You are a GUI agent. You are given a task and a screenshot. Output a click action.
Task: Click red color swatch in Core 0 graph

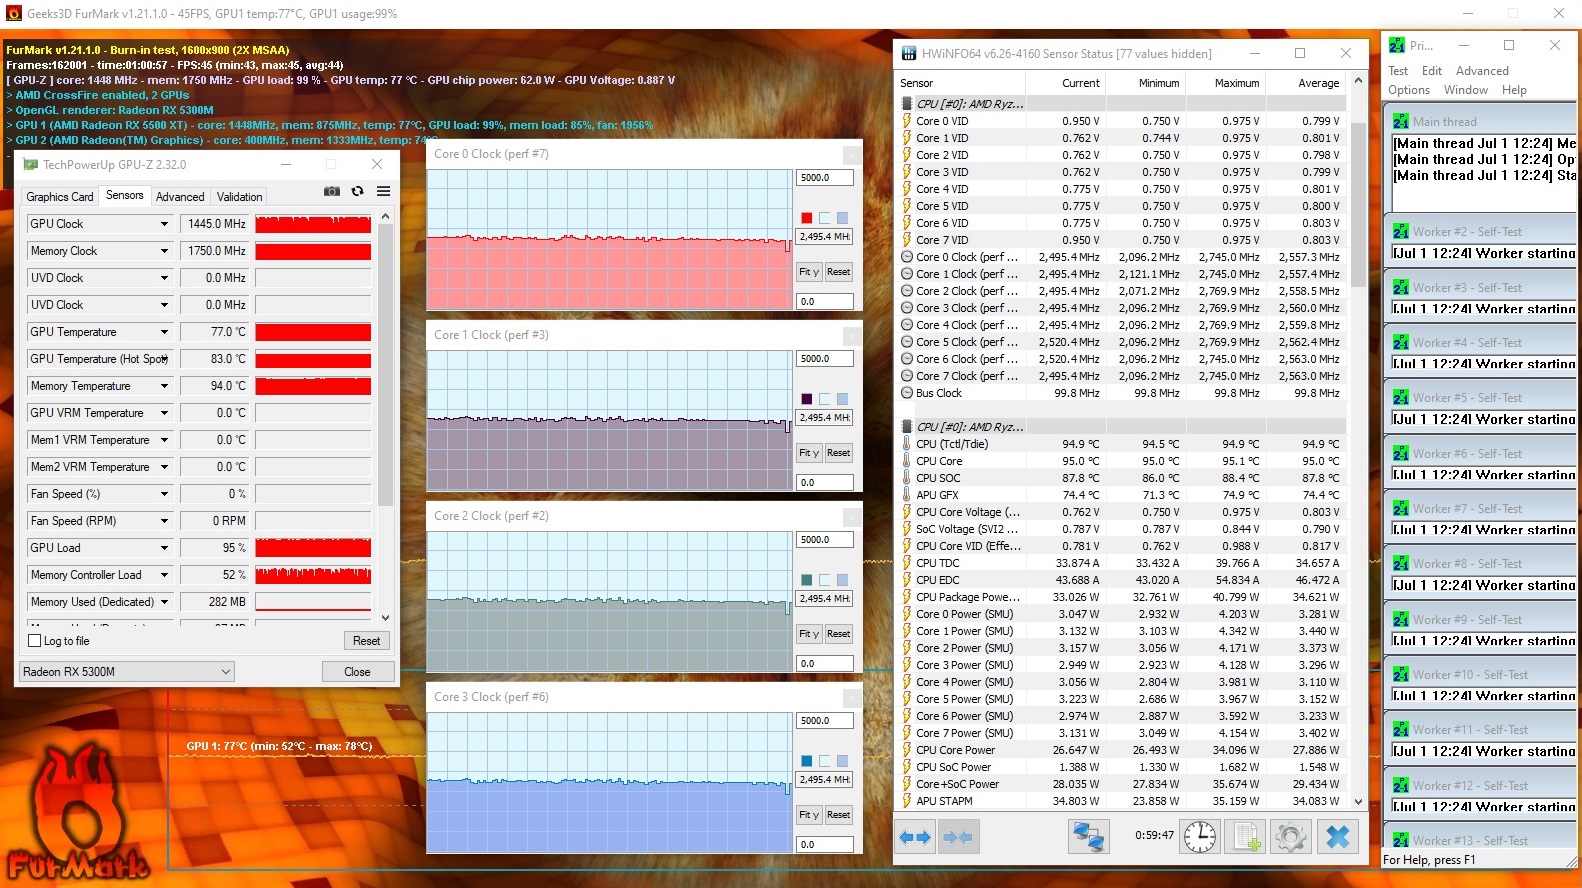(806, 218)
